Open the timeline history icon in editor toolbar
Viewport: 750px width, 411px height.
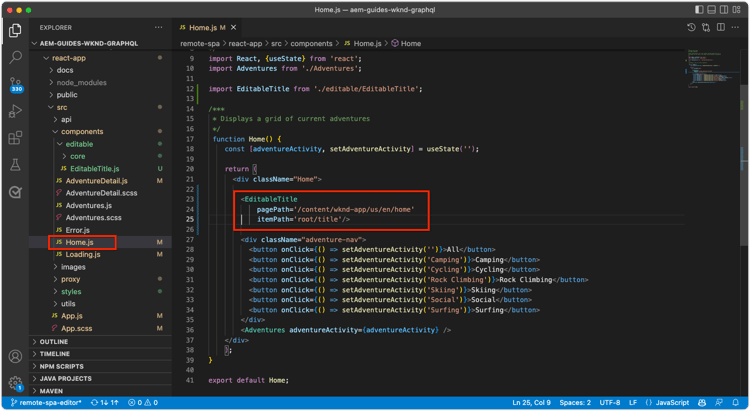point(691,27)
